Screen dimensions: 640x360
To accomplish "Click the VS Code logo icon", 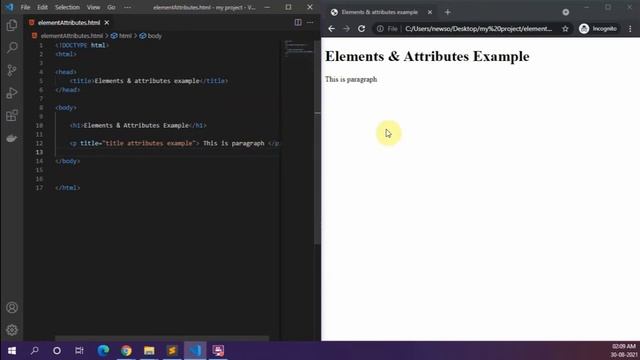I will click(x=9, y=7).
